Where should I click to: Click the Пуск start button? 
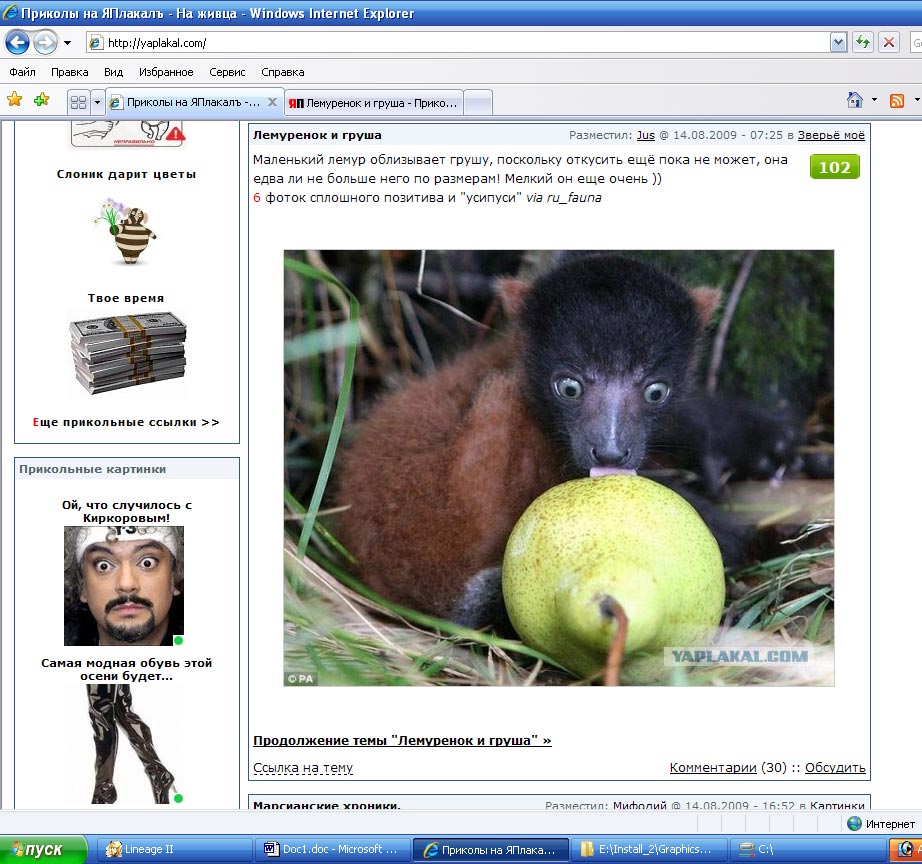click(43, 849)
